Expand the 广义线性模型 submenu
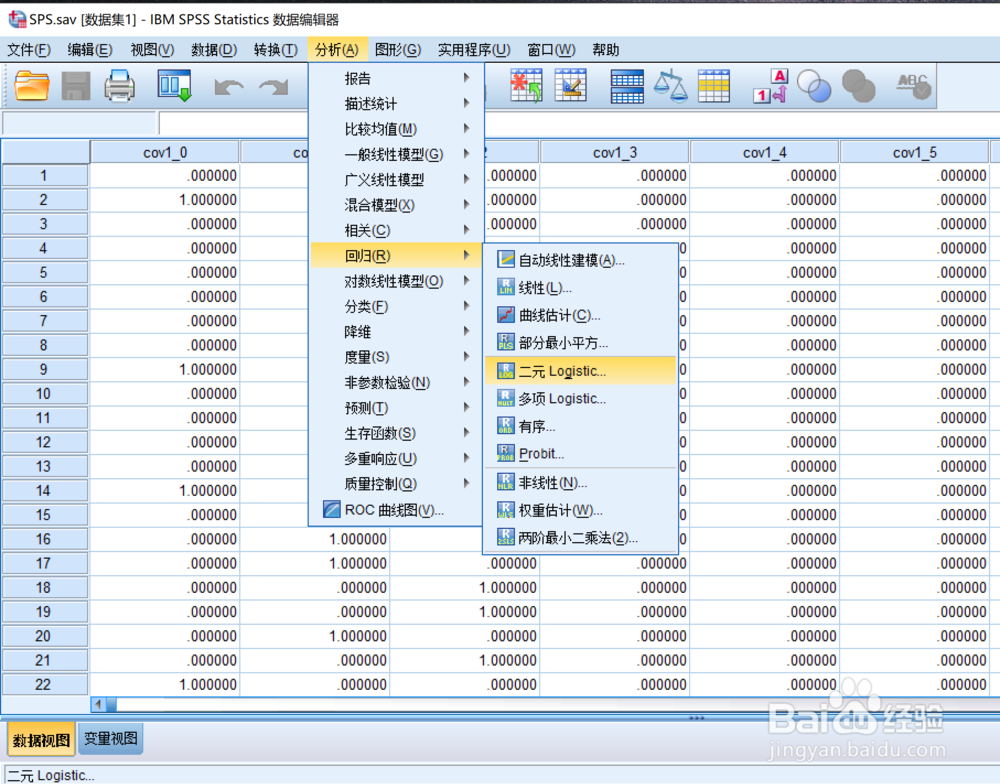The height and width of the screenshot is (784, 1000). tap(396, 180)
